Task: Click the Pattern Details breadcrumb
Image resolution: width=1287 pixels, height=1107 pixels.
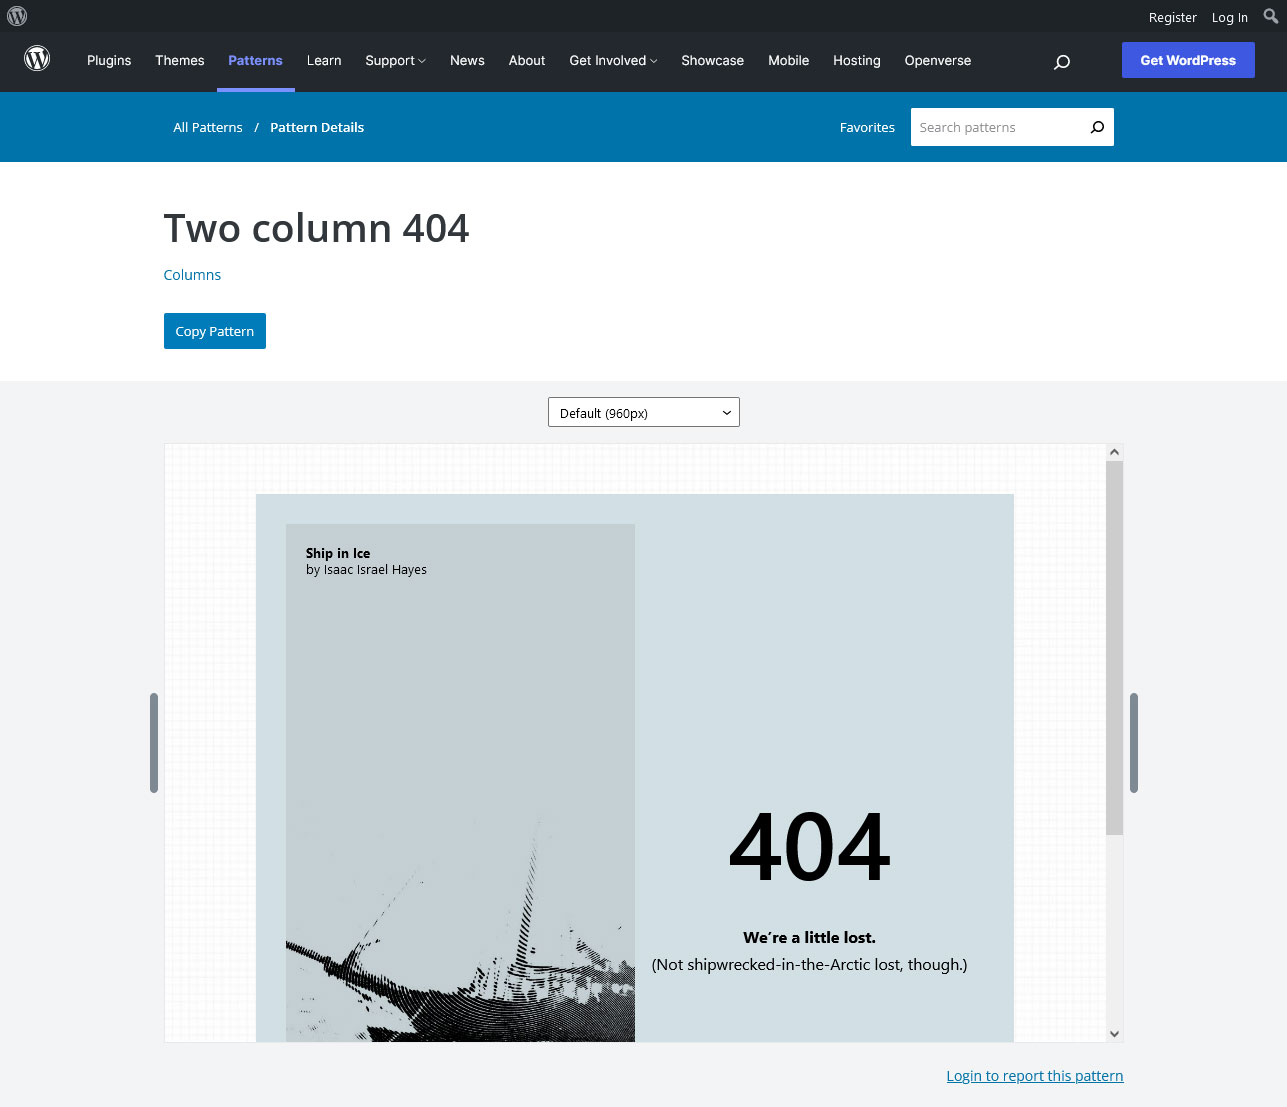Action: [x=317, y=127]
